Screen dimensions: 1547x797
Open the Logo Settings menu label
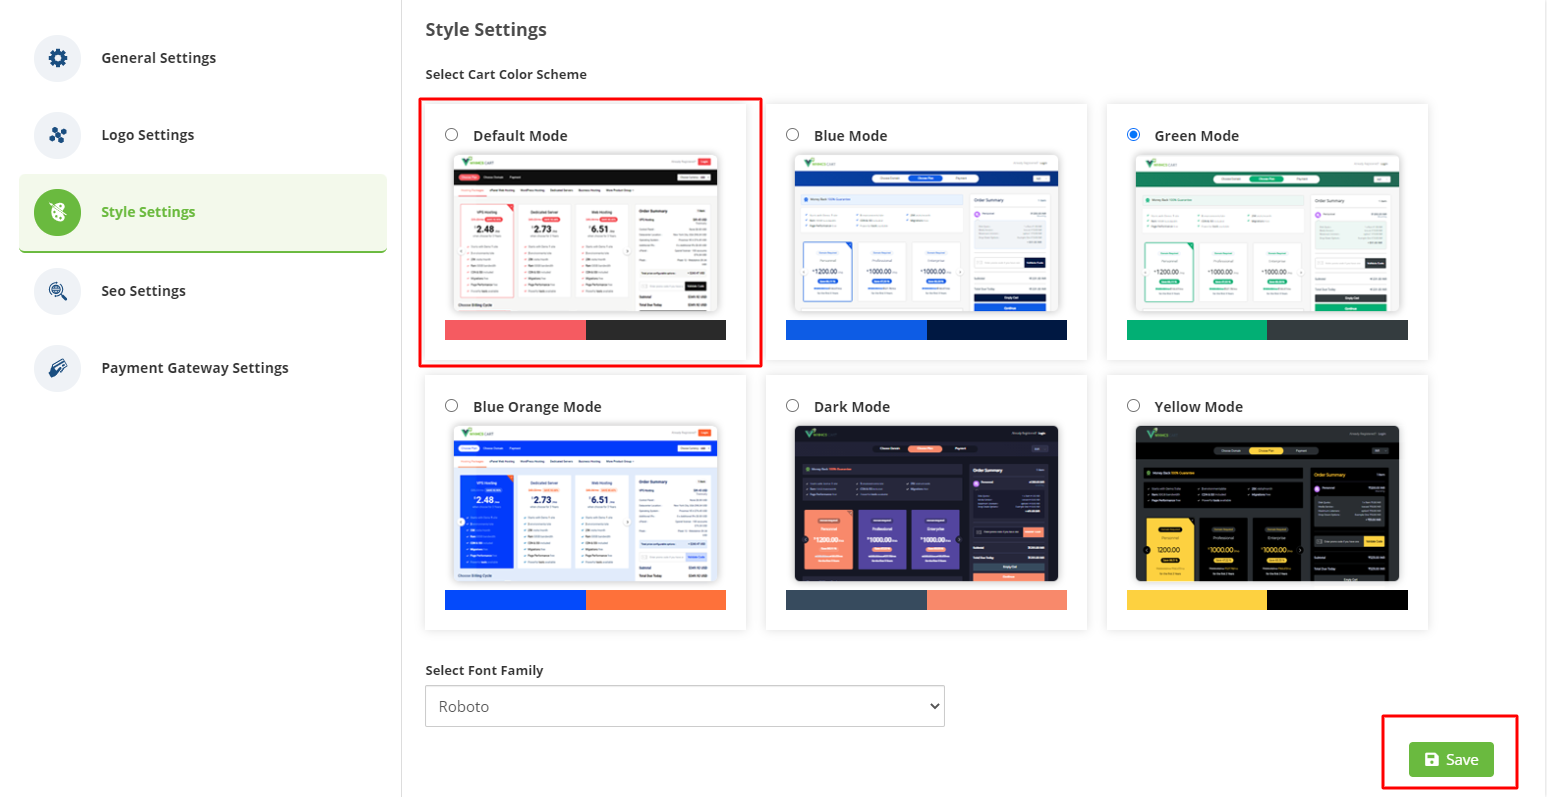coord(147,135)
